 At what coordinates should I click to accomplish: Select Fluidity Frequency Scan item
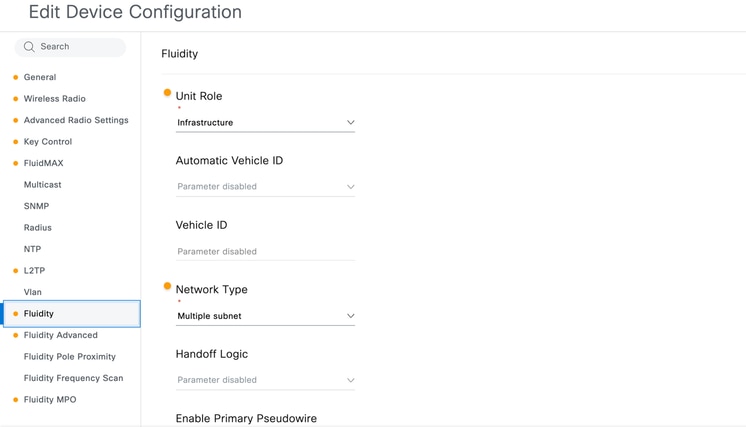coord(73,378)
